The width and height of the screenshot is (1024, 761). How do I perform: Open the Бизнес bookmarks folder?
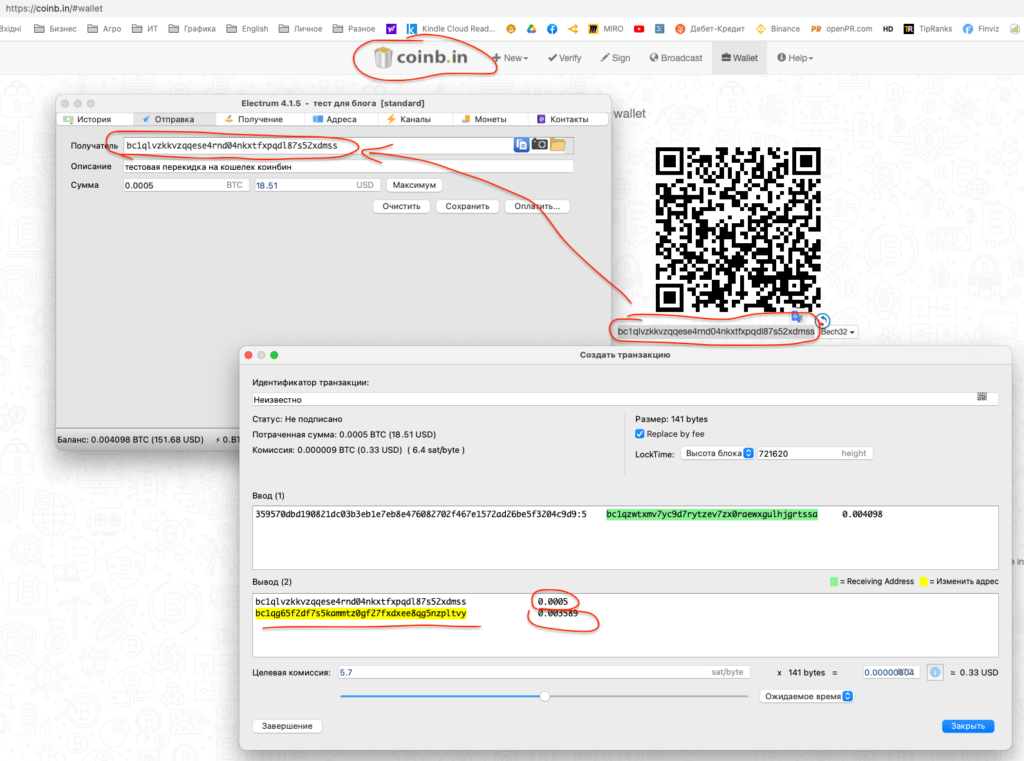(x=56, y=29)
